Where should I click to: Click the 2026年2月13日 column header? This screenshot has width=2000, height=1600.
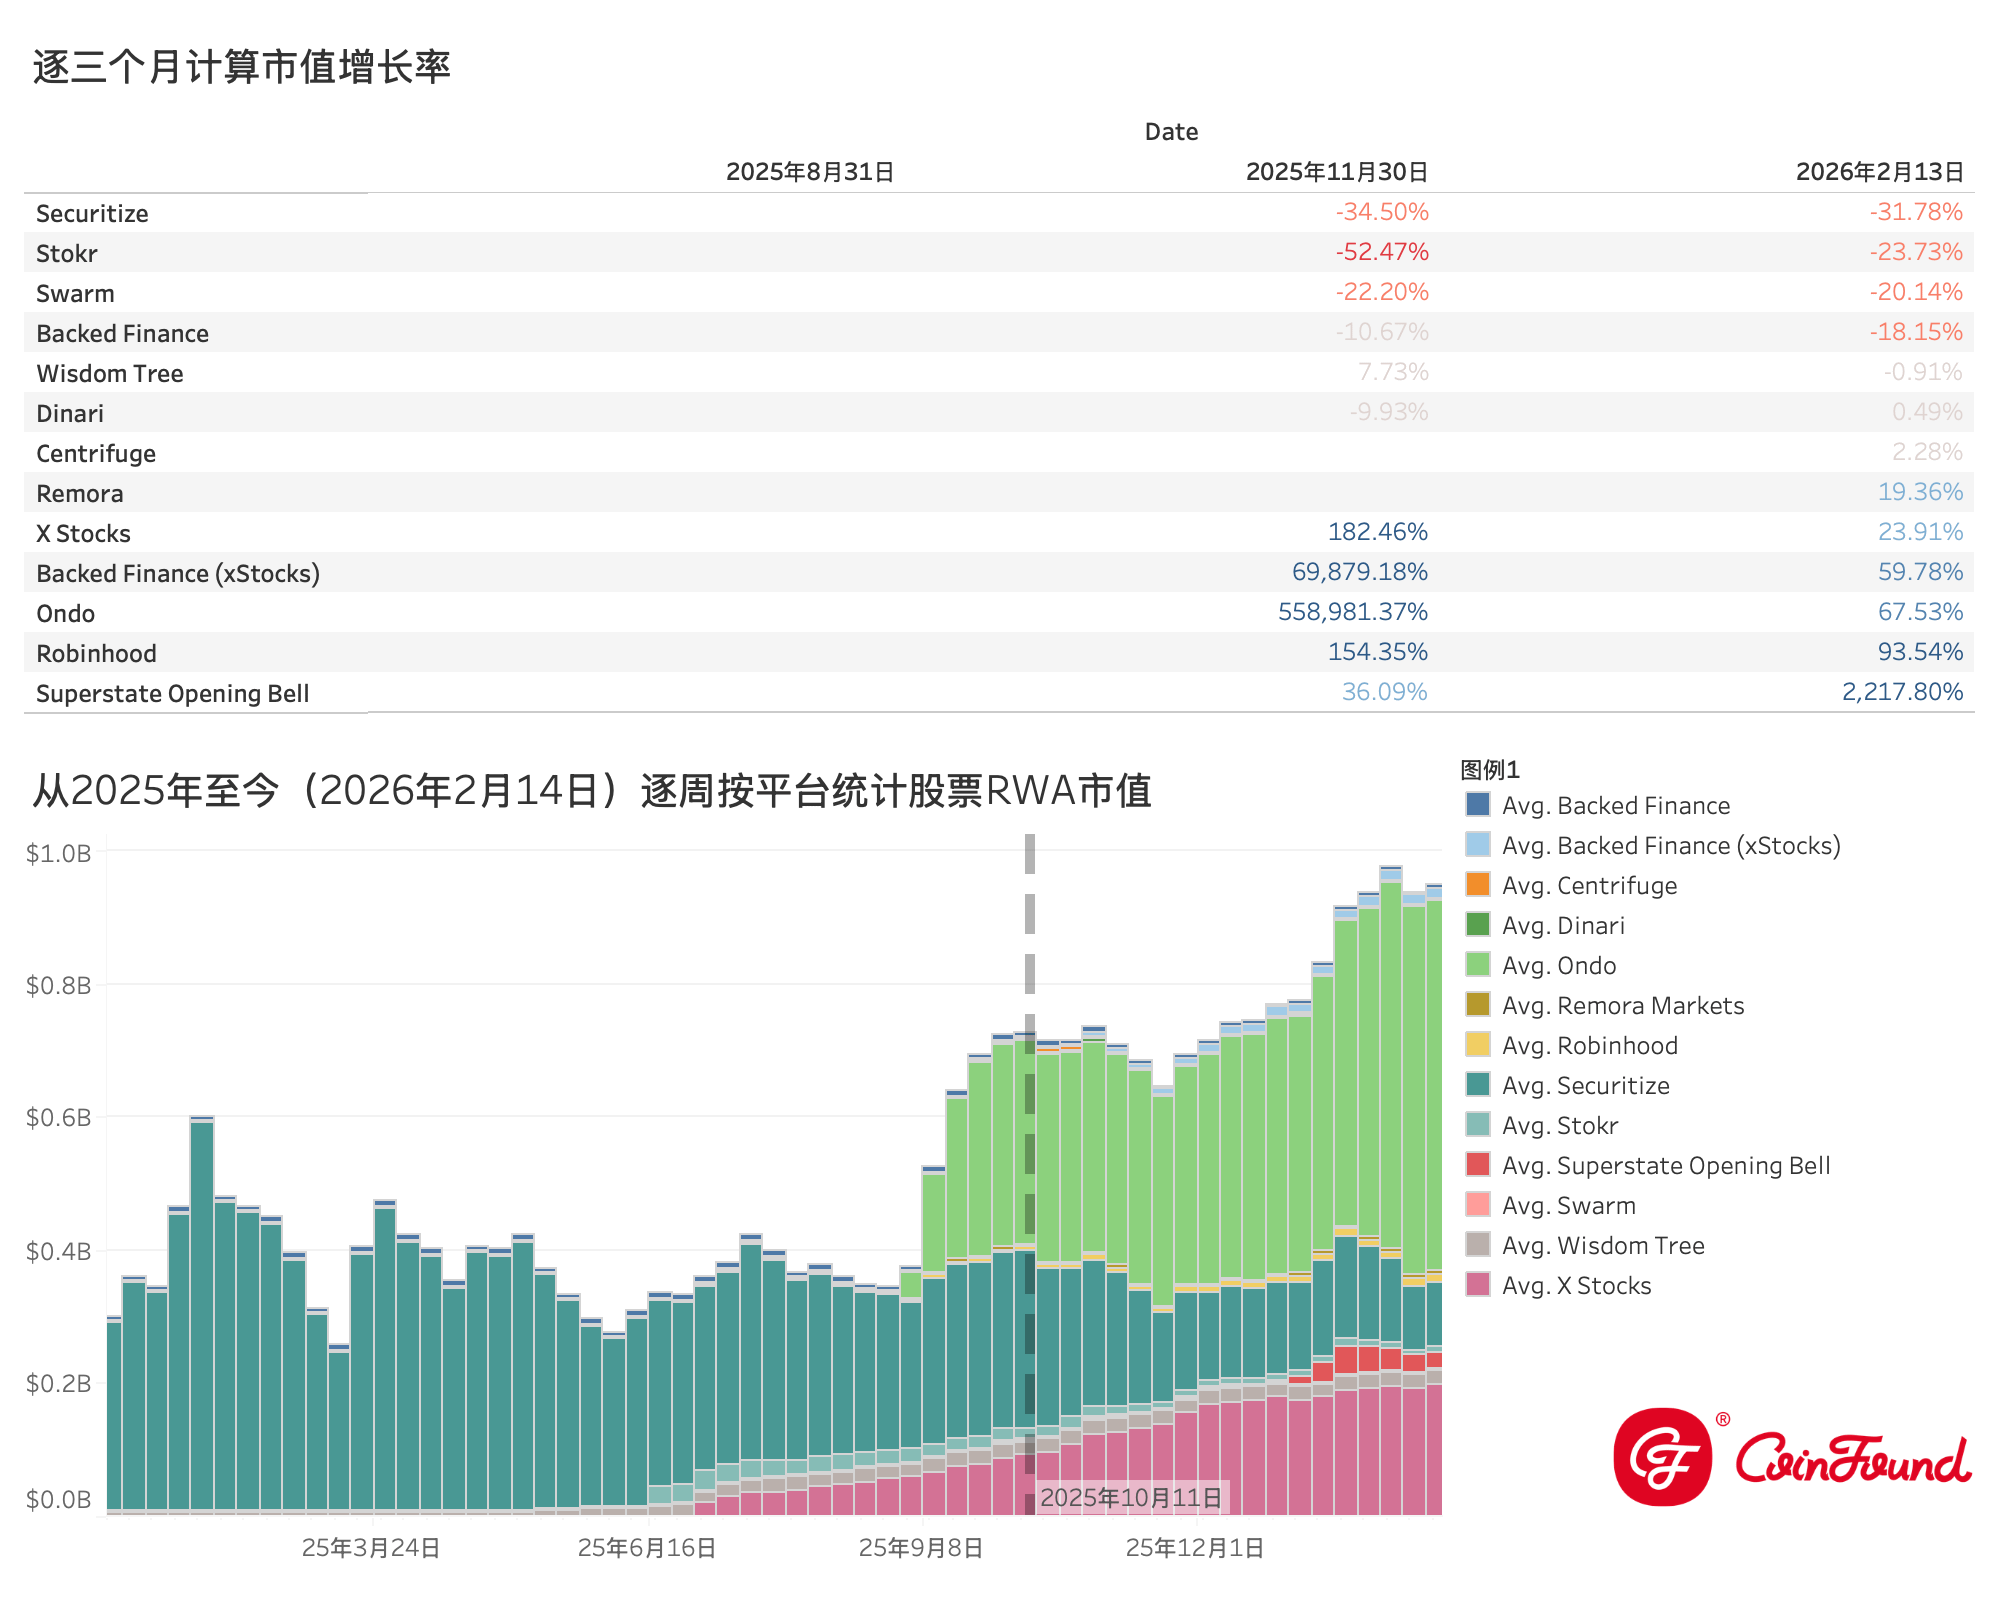click(x=1879, y=172)
